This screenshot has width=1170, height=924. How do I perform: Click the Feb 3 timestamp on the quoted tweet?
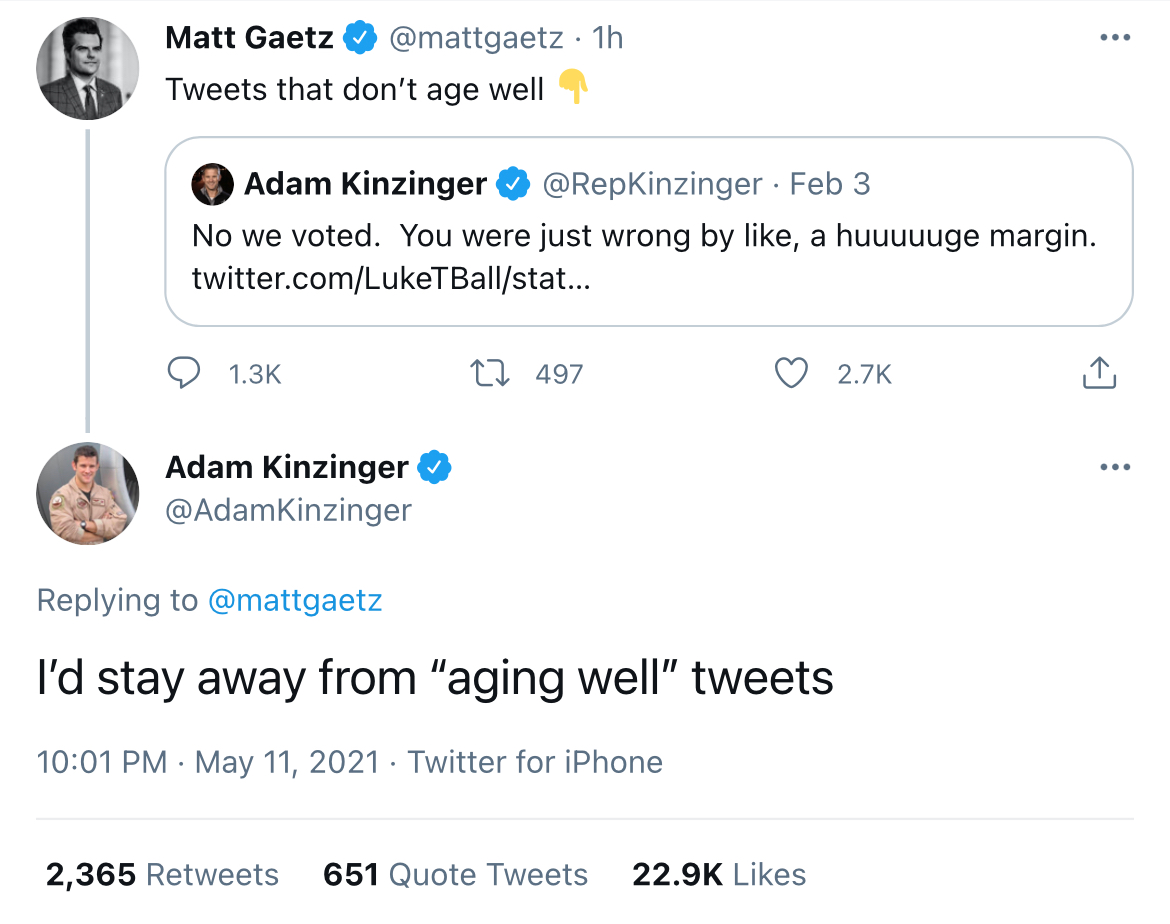pyautogui.click(x=834, y=184)
